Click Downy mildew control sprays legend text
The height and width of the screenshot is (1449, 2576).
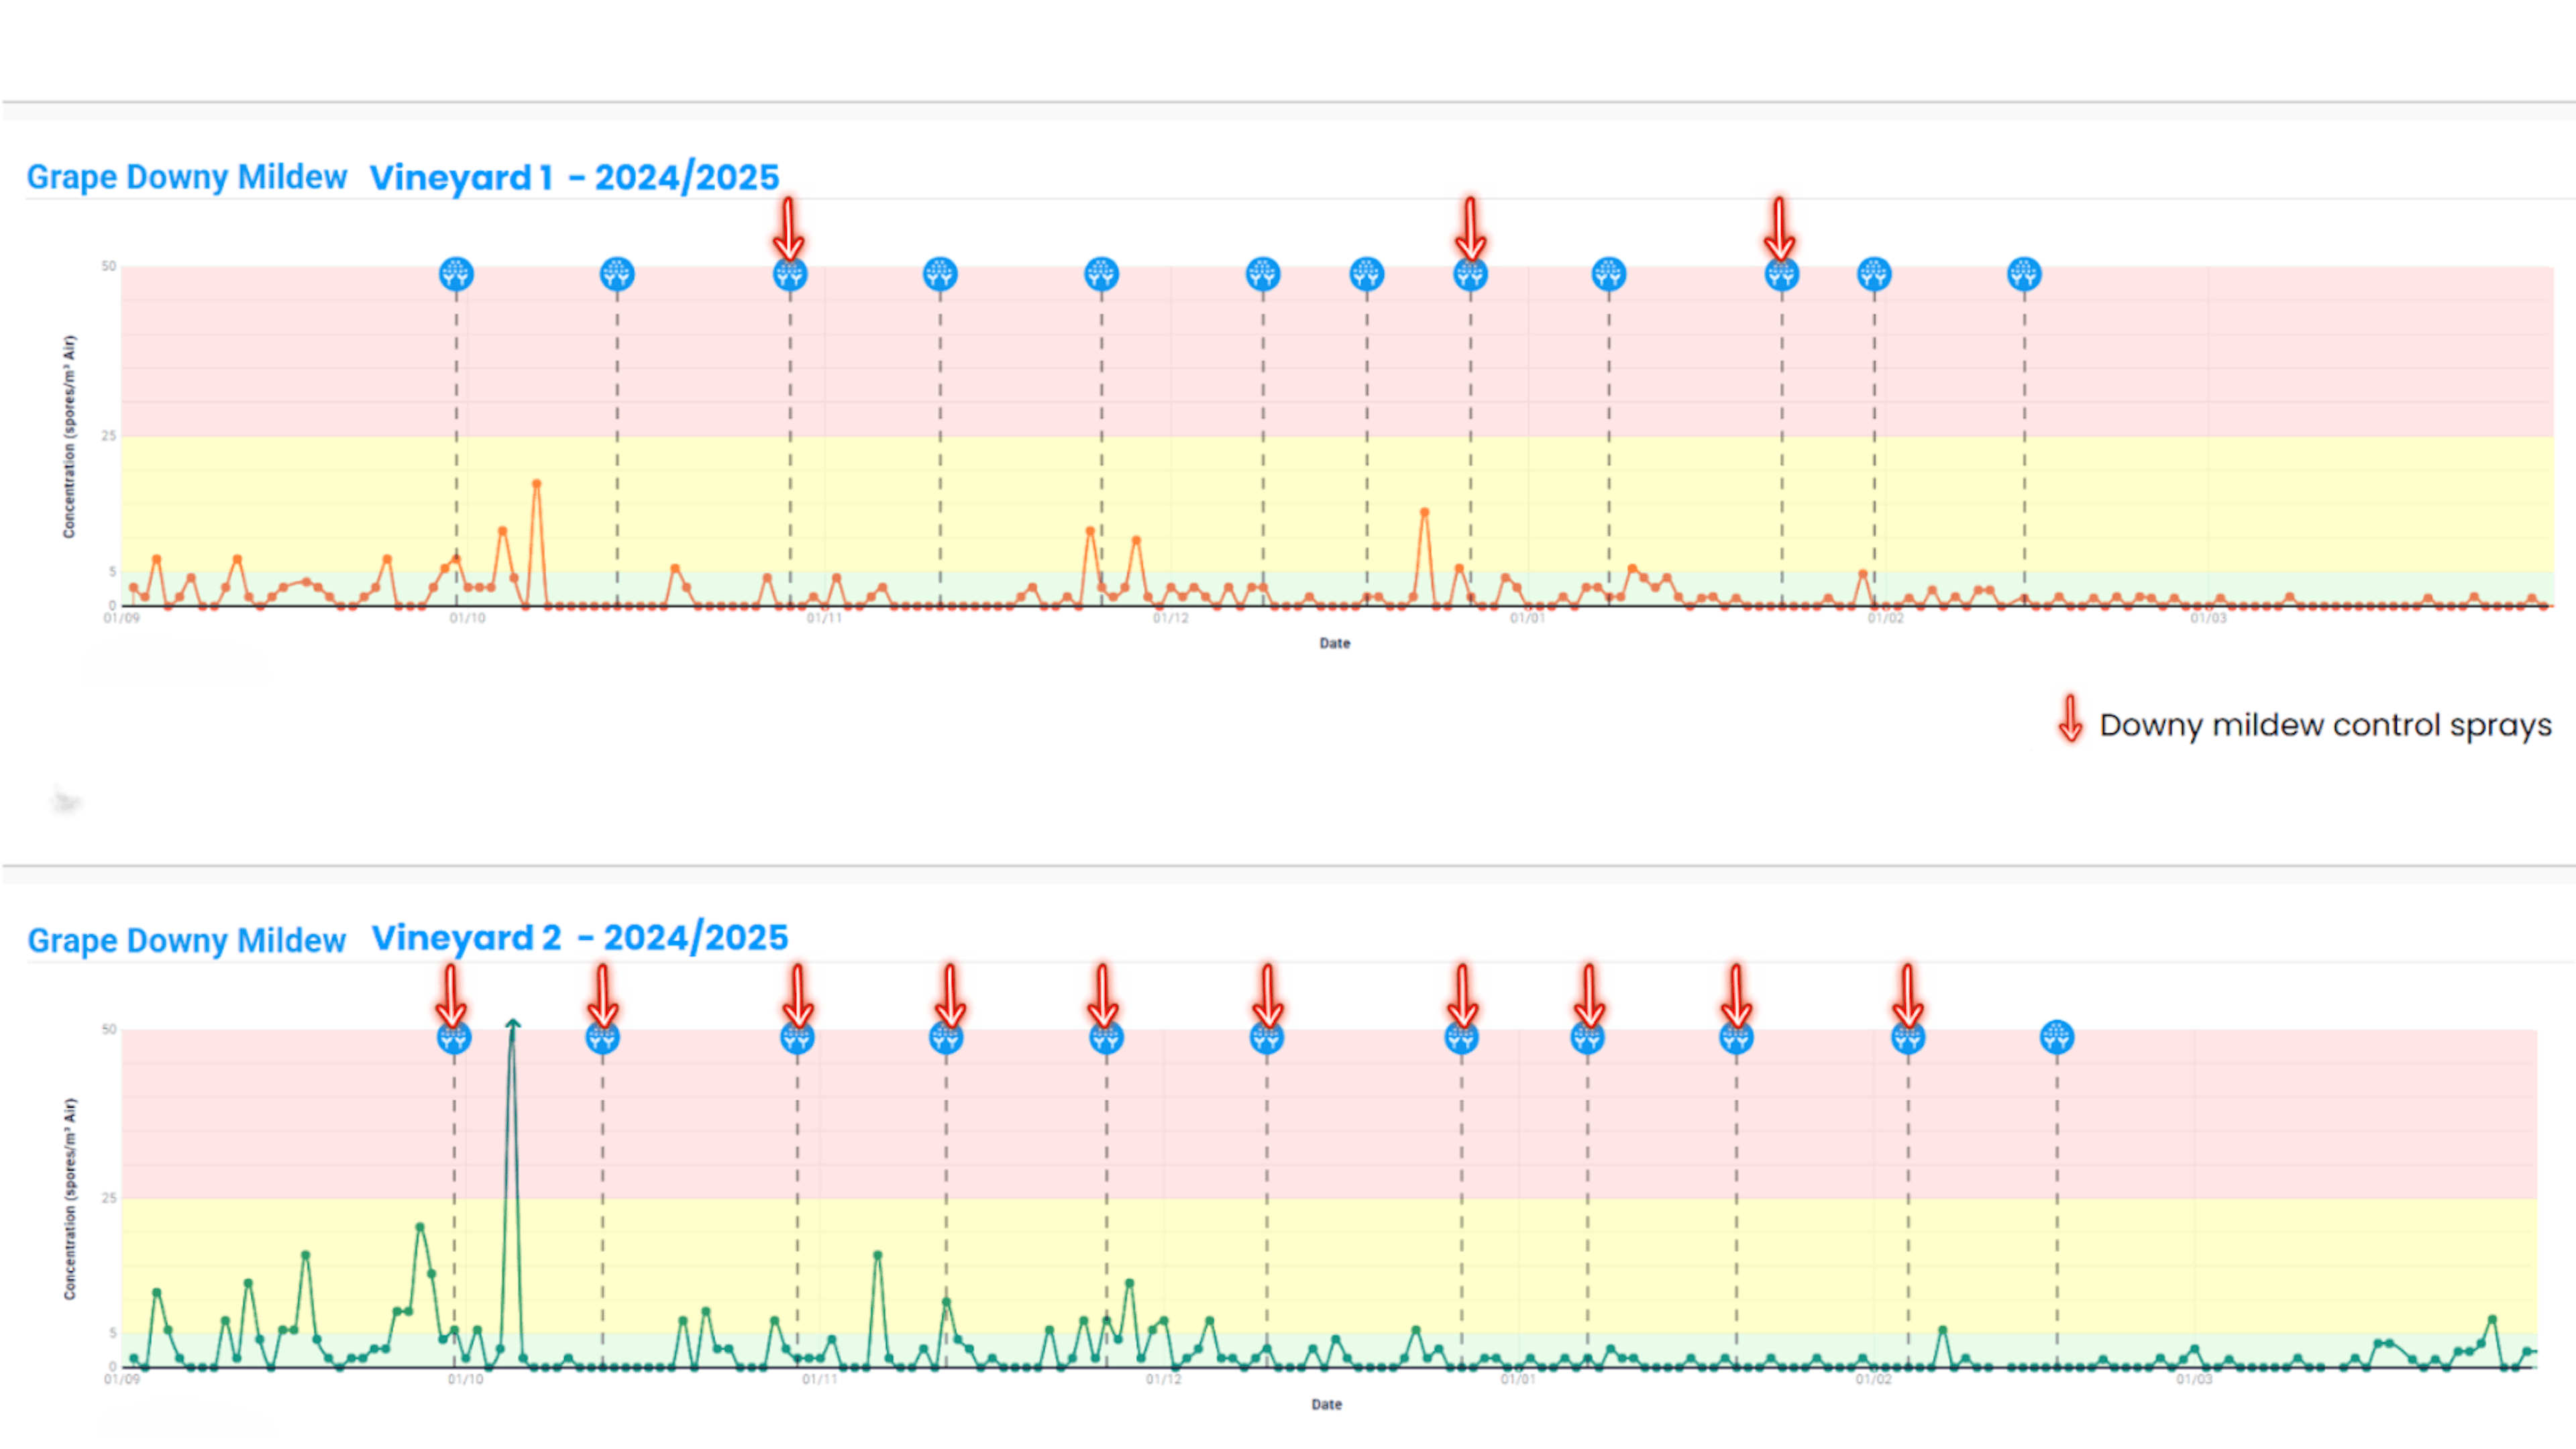2325,725
